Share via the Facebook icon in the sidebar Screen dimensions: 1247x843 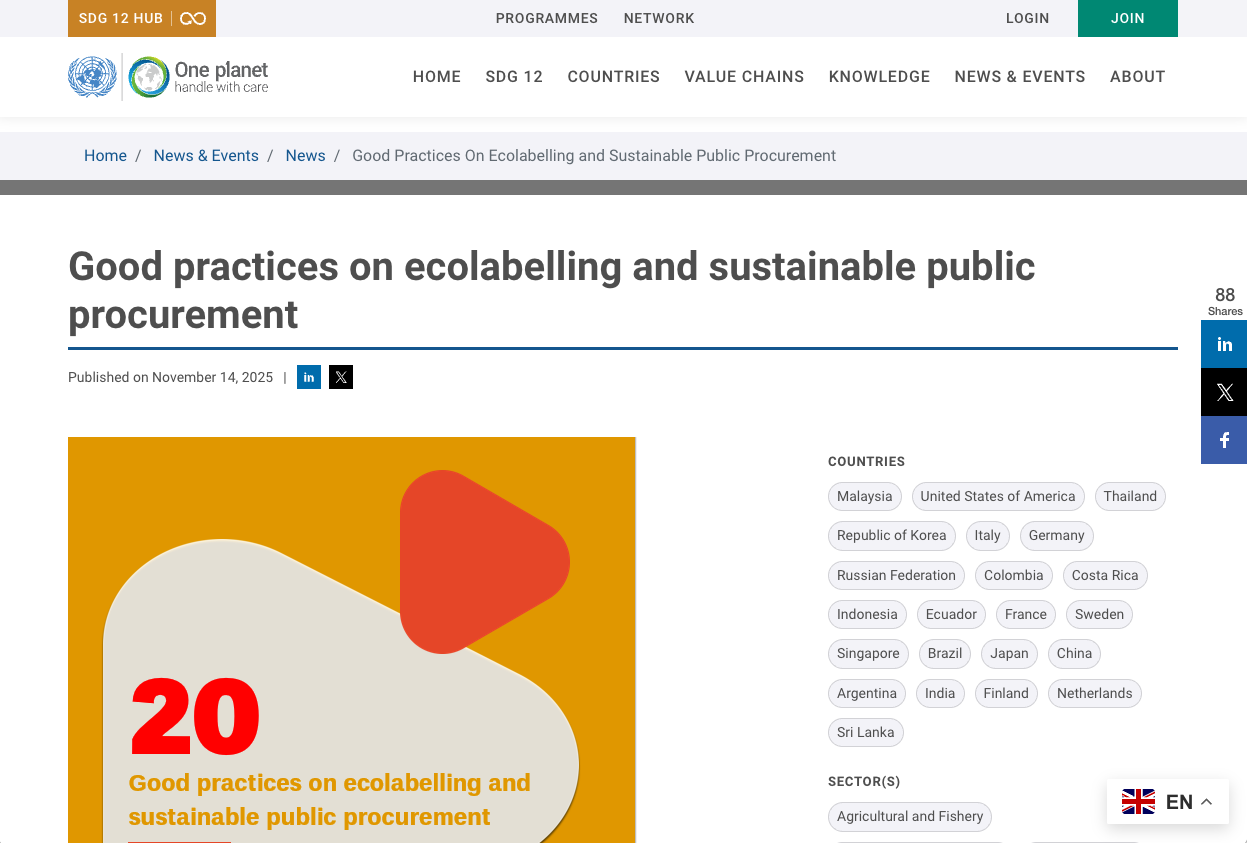pyautogui.click(x=1223, y=440)
